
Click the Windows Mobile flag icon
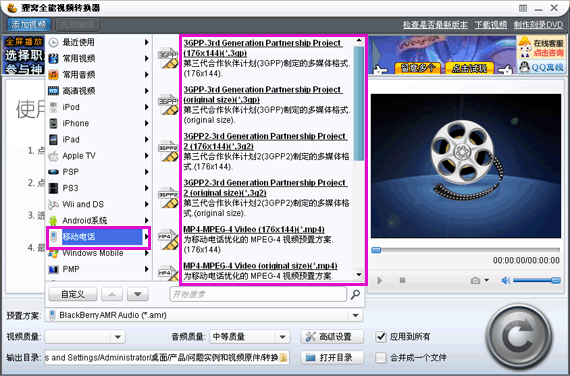(x=53, y=253)
